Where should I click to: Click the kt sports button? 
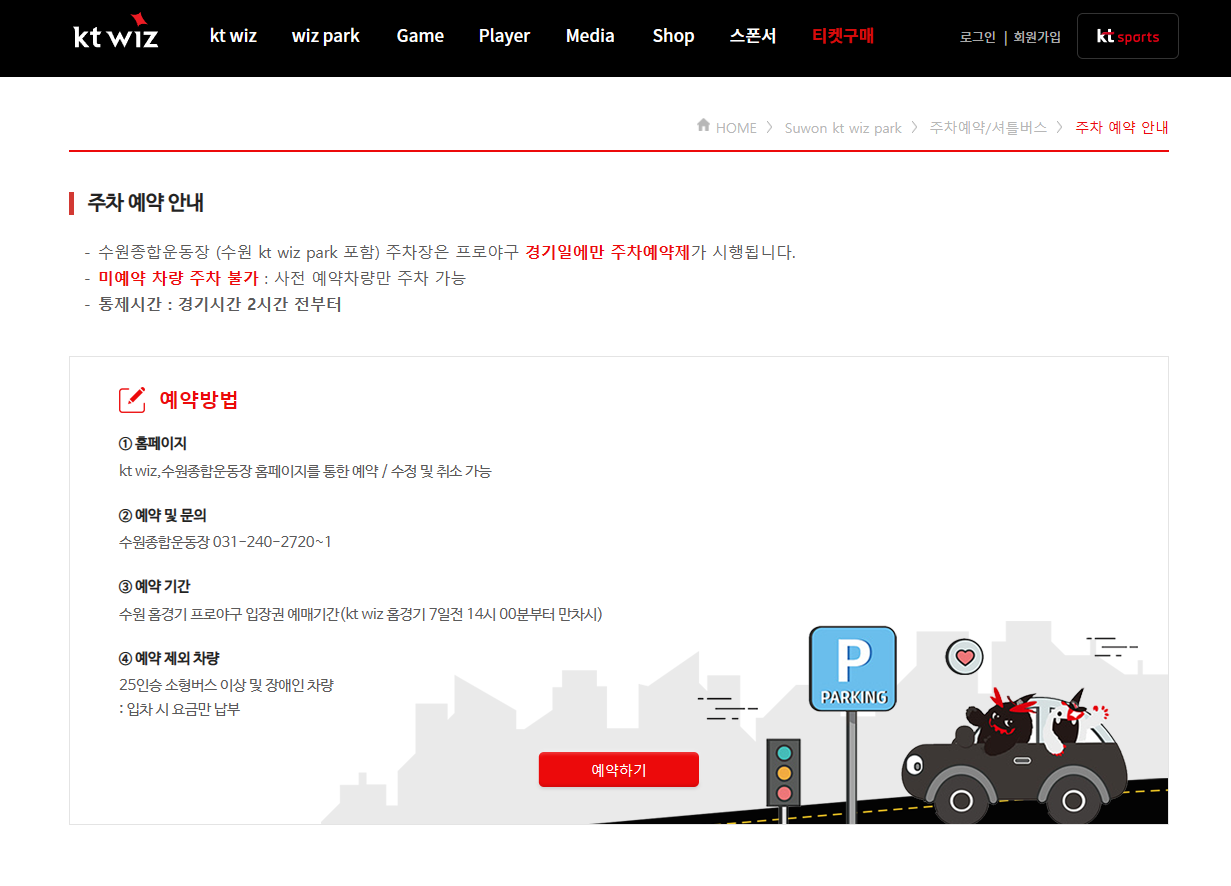pos(1128,36)
